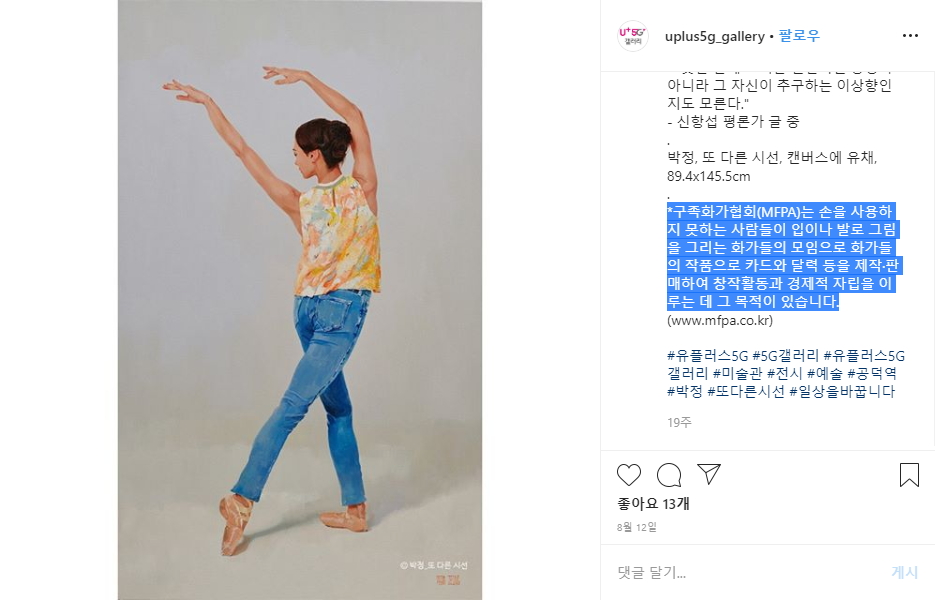Share post with paper plane icon
The image size is (935, 600).
coord(709,474)
